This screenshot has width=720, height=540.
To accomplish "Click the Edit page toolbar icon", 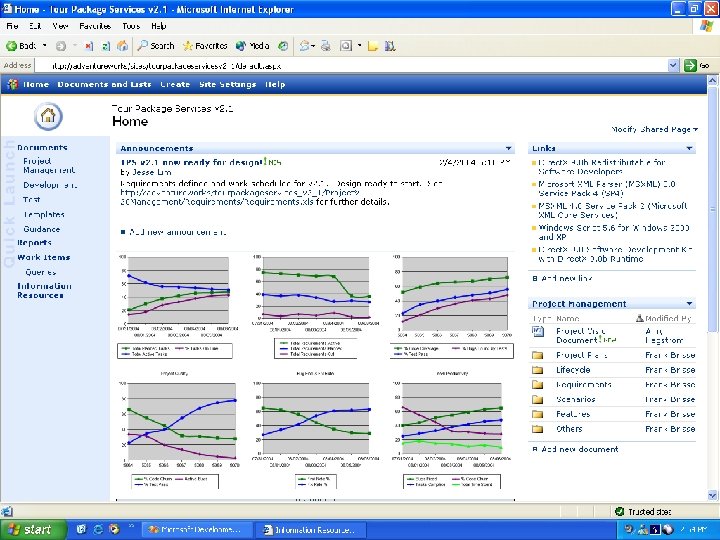I will (346, 46).
